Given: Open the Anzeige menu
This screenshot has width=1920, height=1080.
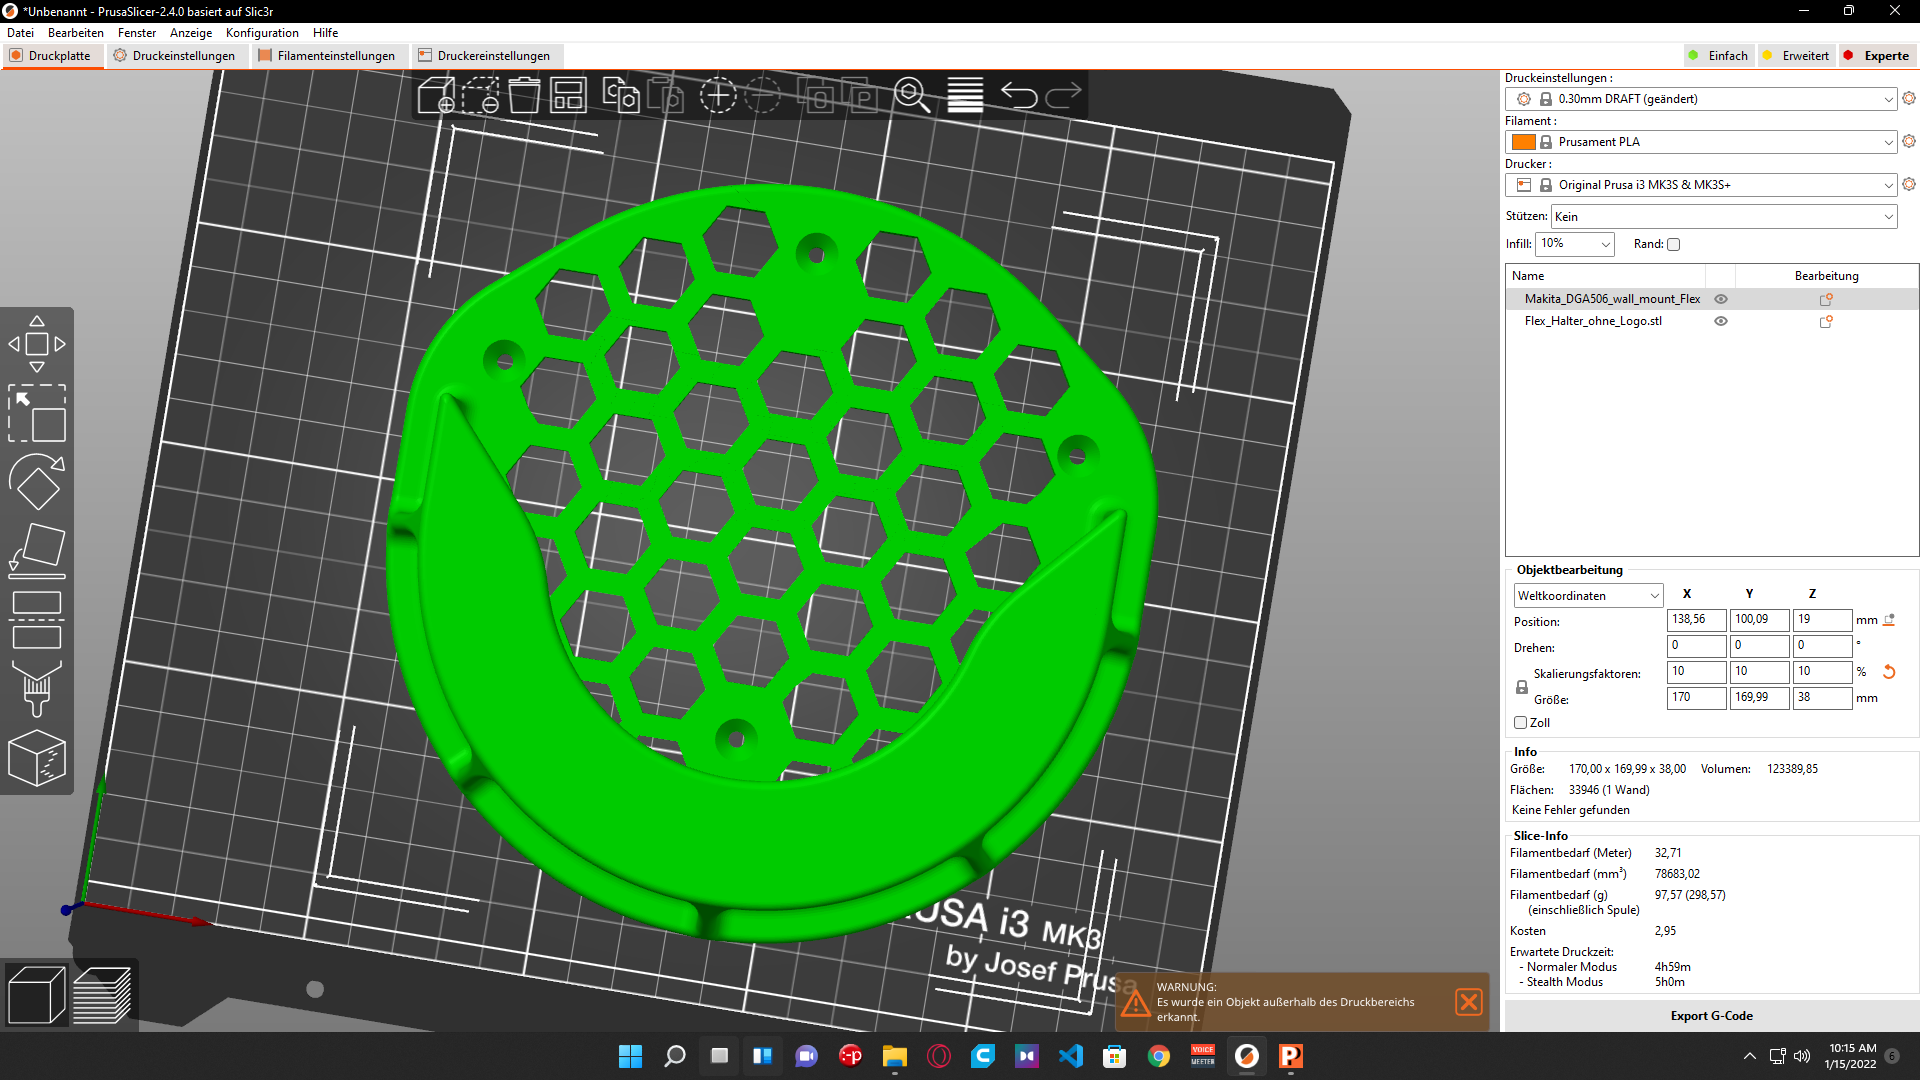Looking at the screenshot, I should point(191,33).
